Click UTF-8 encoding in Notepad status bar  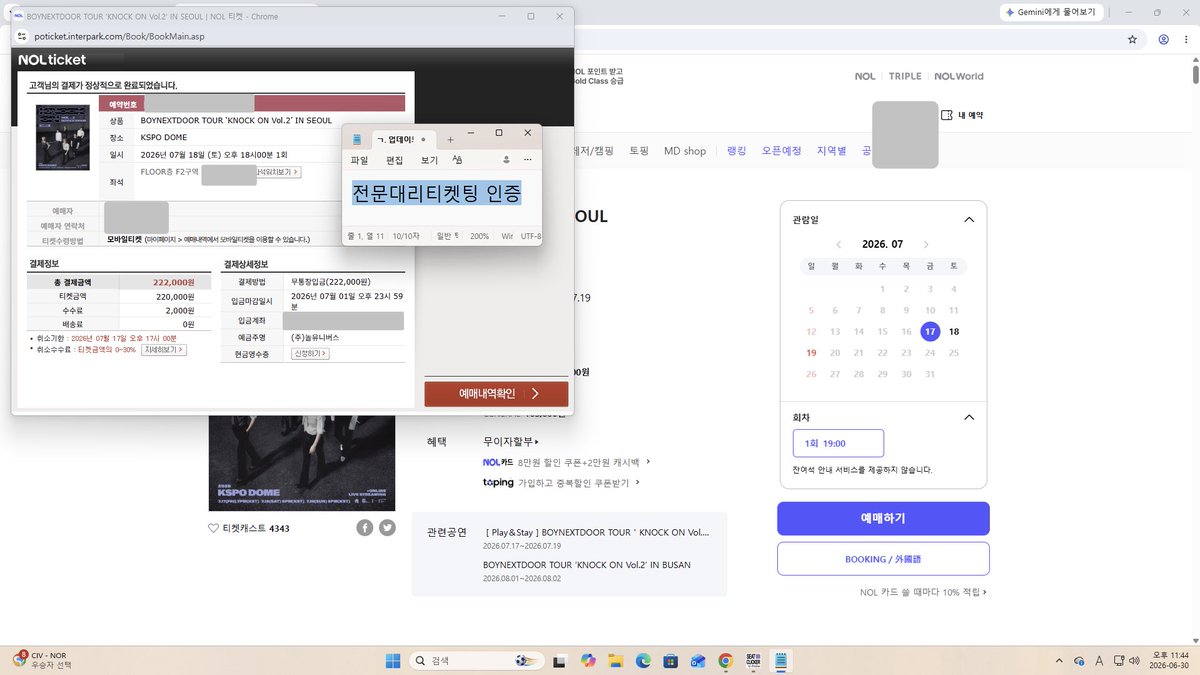point(530,236)
